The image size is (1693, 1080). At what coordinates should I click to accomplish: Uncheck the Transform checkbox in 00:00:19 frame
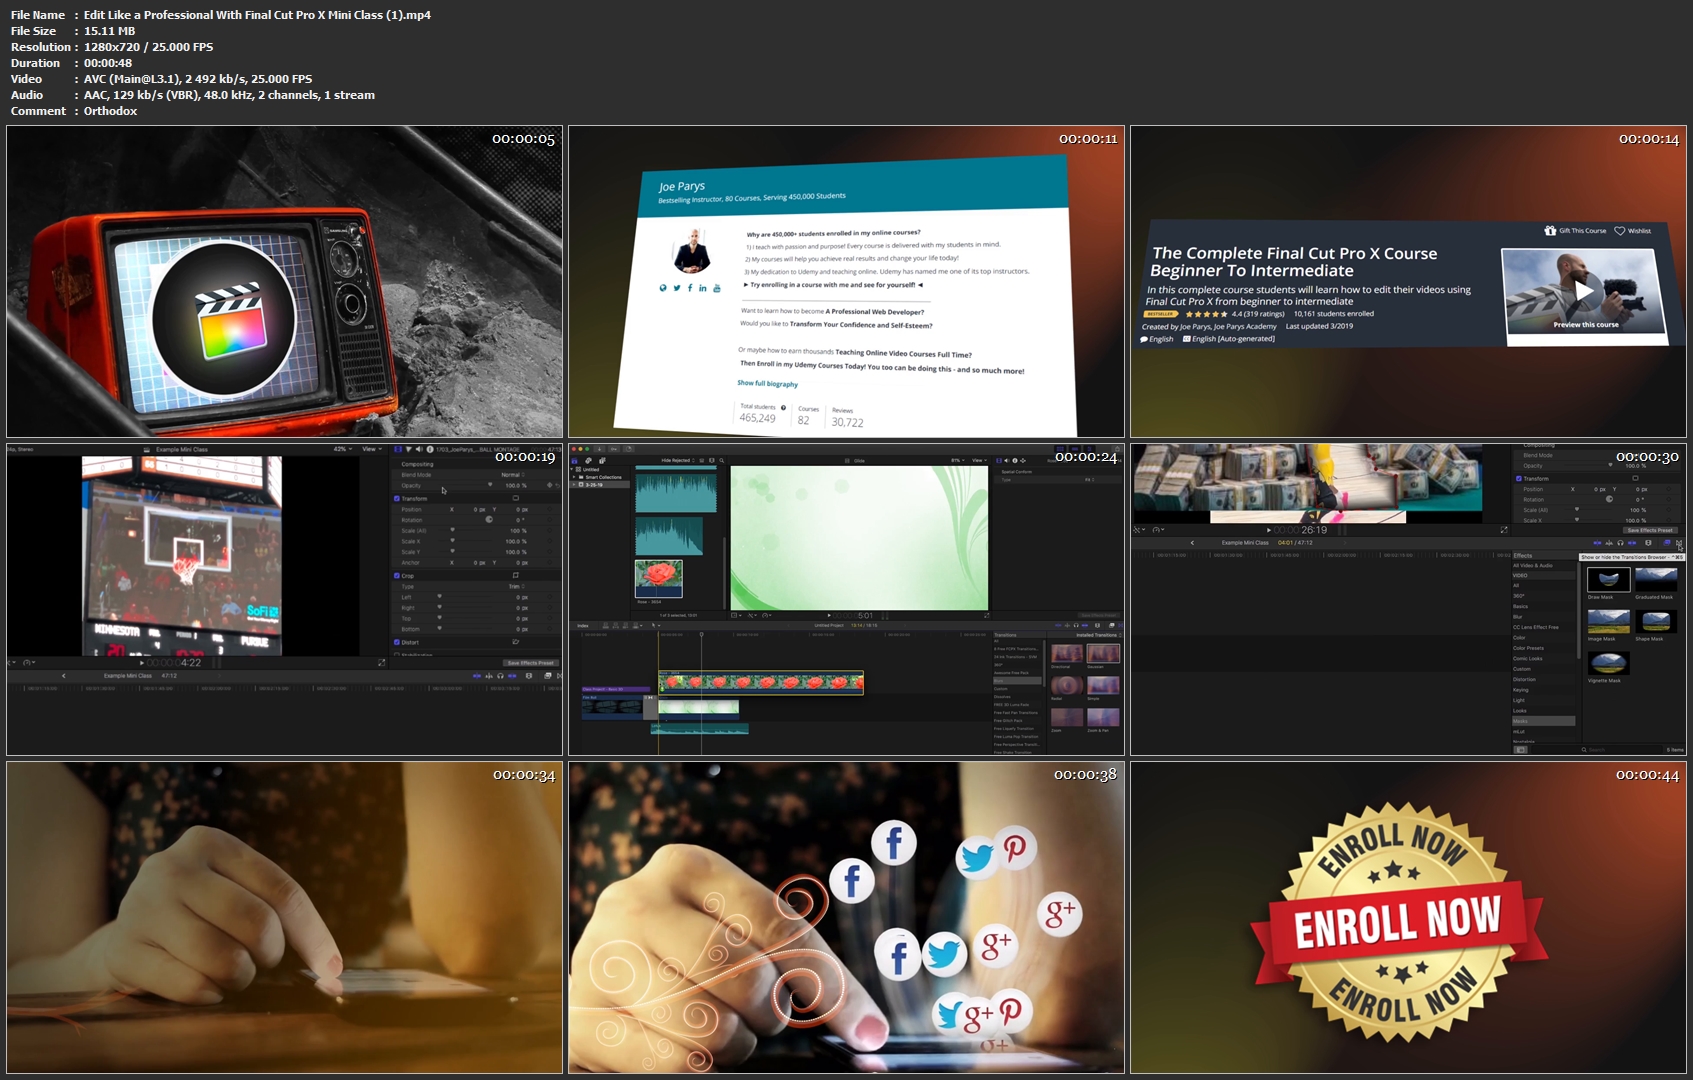397,499
